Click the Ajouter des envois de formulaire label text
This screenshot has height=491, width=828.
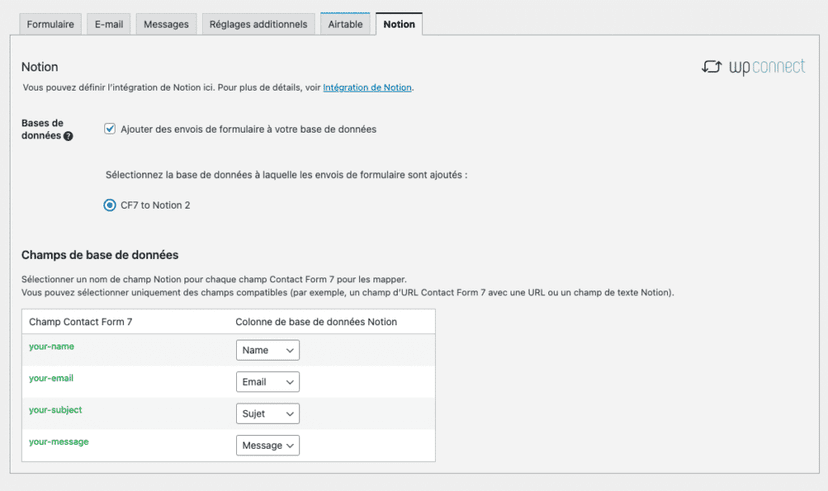[248, 129]
